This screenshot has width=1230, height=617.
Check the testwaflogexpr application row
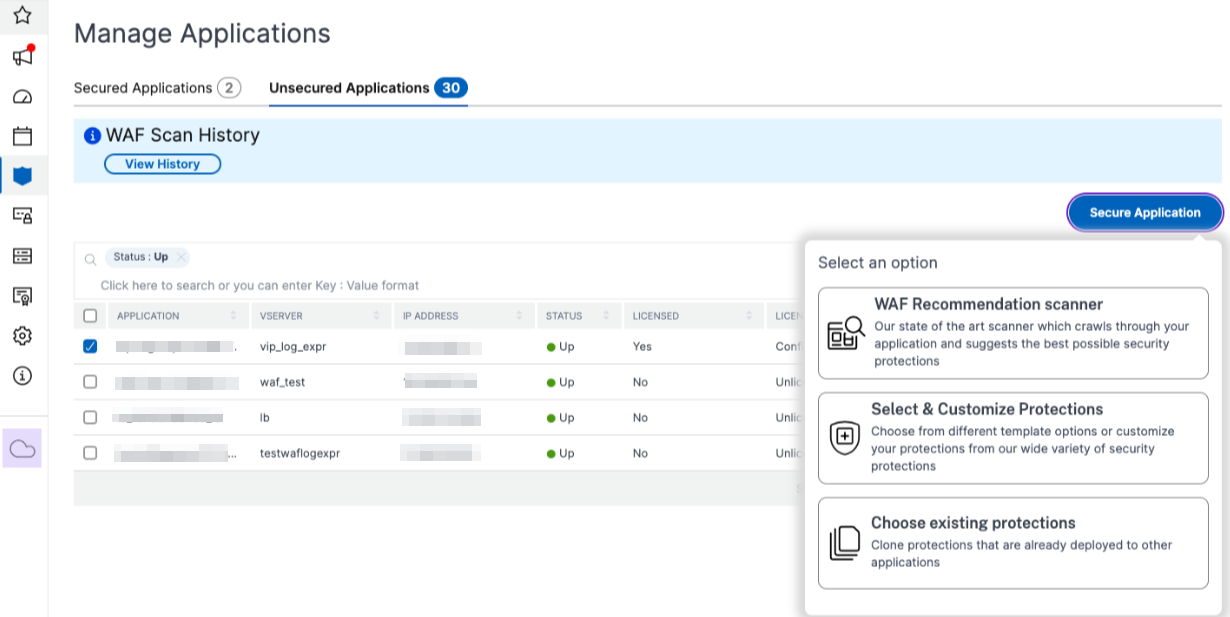[90, 453]
